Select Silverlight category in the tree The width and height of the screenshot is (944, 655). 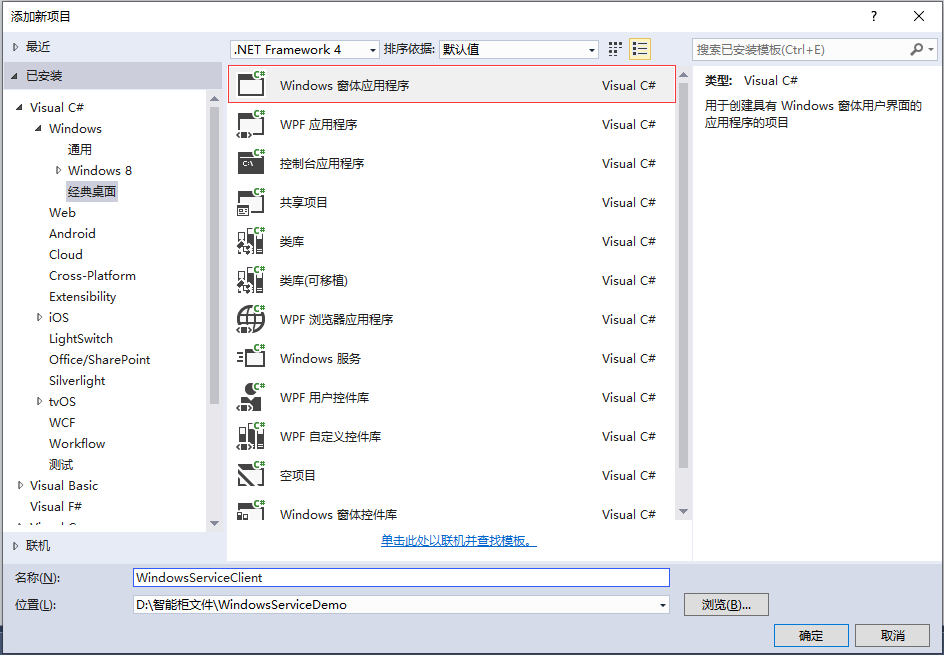point(77,380)
